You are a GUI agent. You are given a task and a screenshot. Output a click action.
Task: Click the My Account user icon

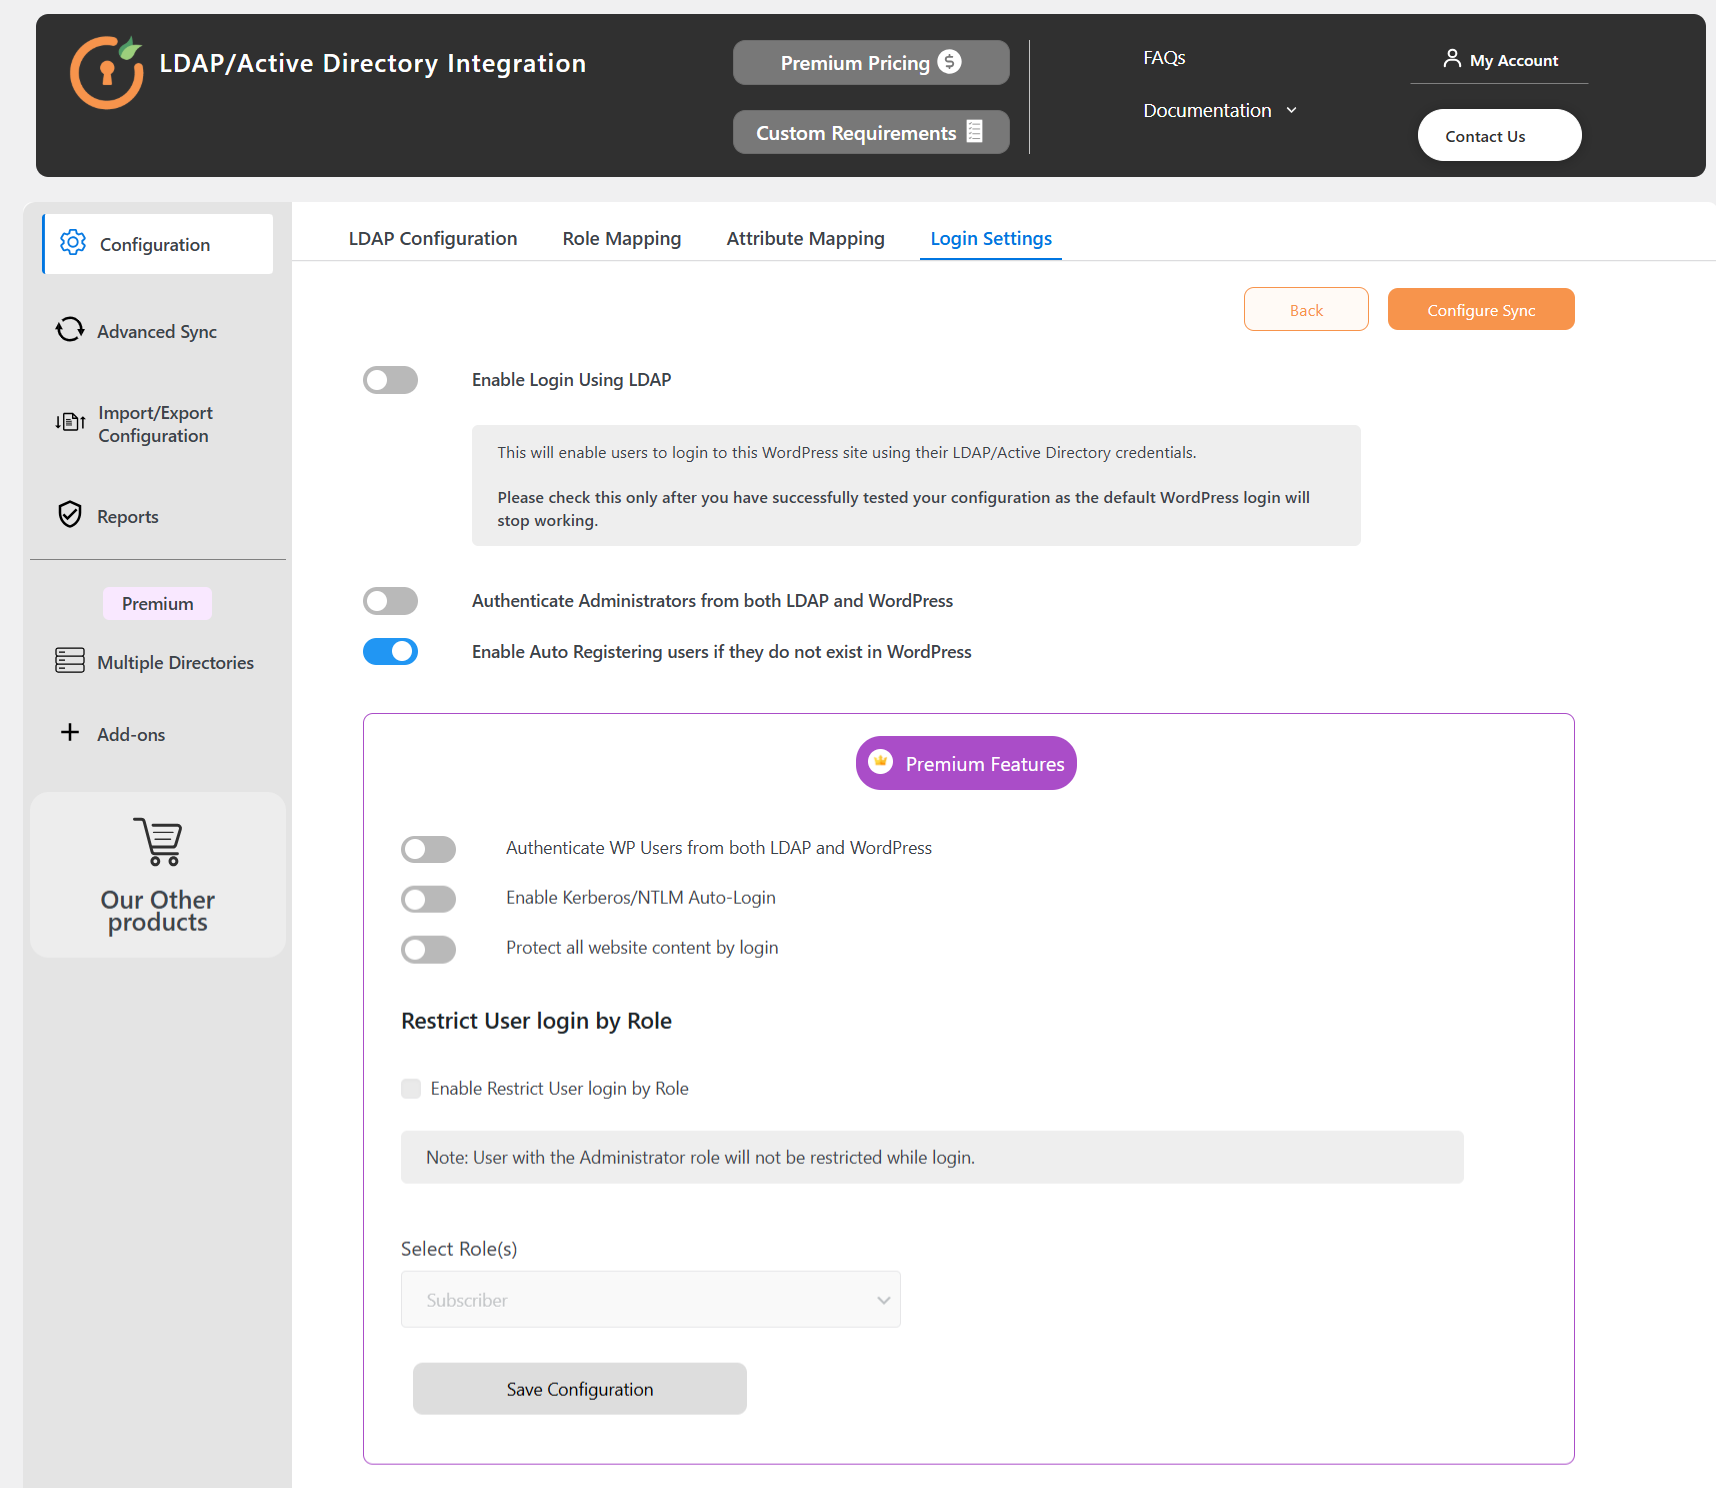pyautogui.click(x=1452, y=59)
